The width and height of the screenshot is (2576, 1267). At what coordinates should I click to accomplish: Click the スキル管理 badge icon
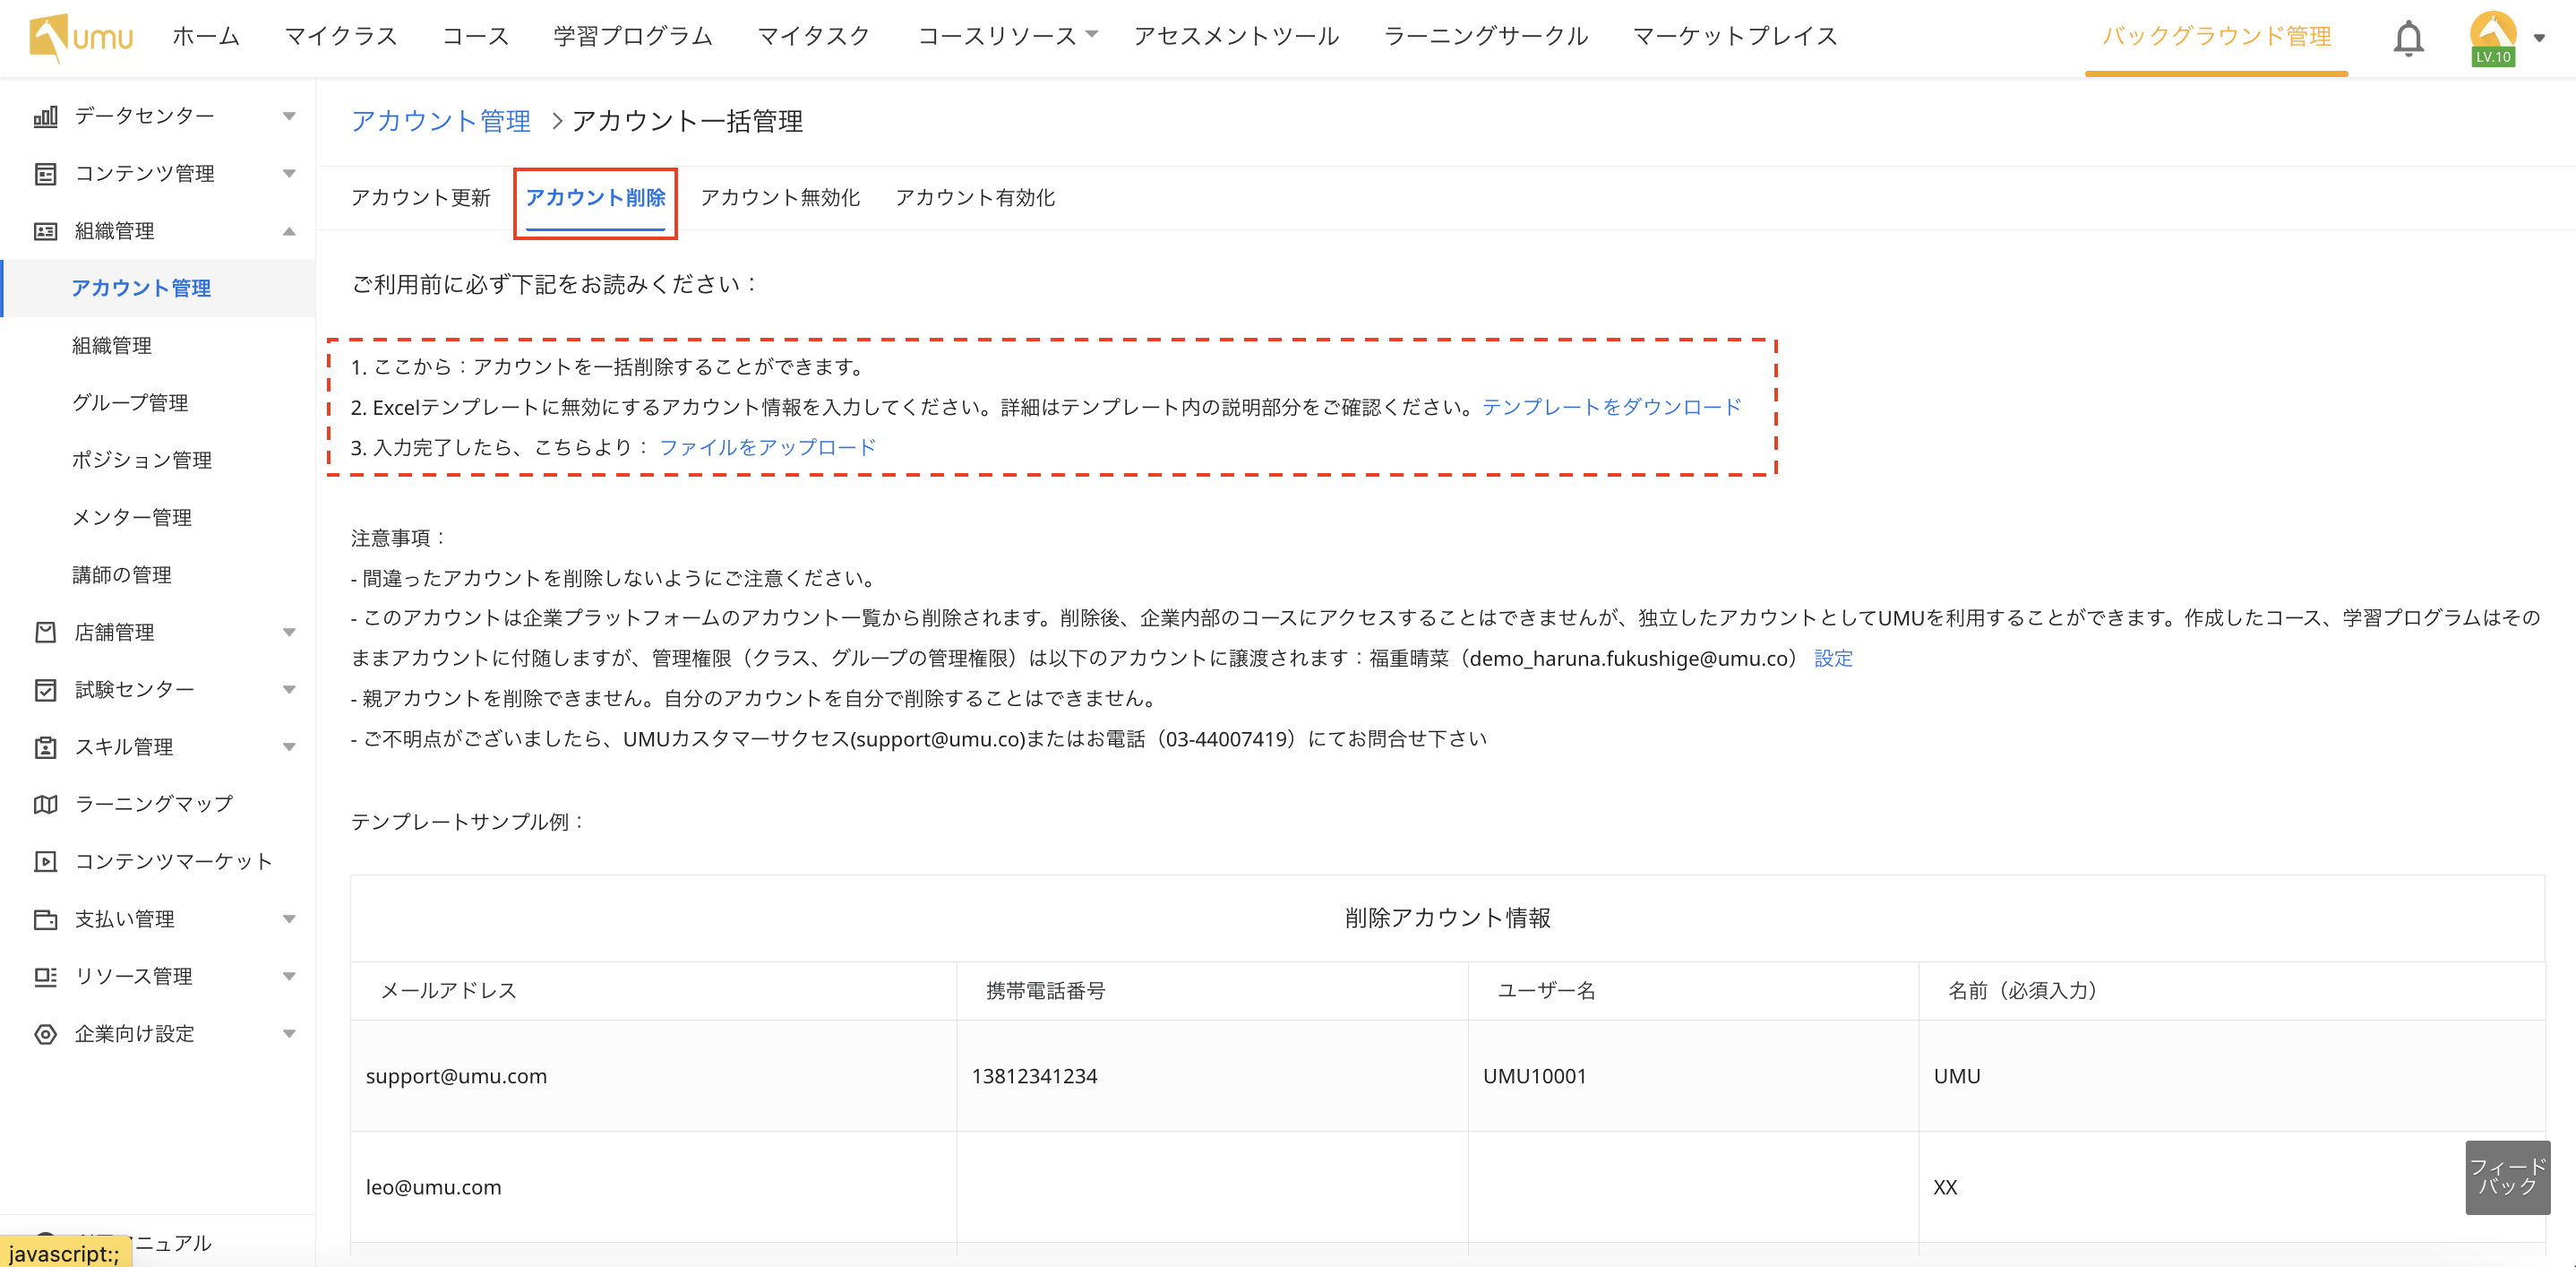click(x=45, y=747)
